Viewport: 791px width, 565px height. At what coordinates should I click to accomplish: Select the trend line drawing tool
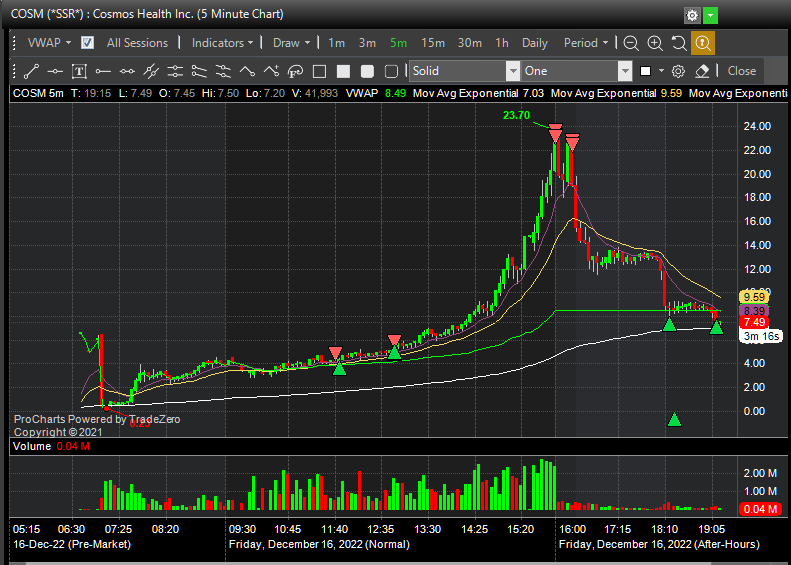point(31,71)
